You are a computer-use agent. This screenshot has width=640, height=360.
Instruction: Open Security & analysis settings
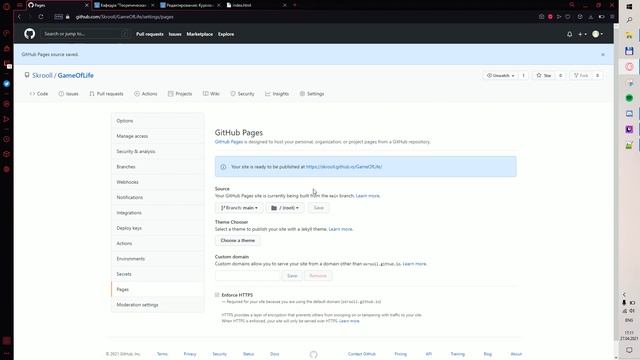point(158,151)
